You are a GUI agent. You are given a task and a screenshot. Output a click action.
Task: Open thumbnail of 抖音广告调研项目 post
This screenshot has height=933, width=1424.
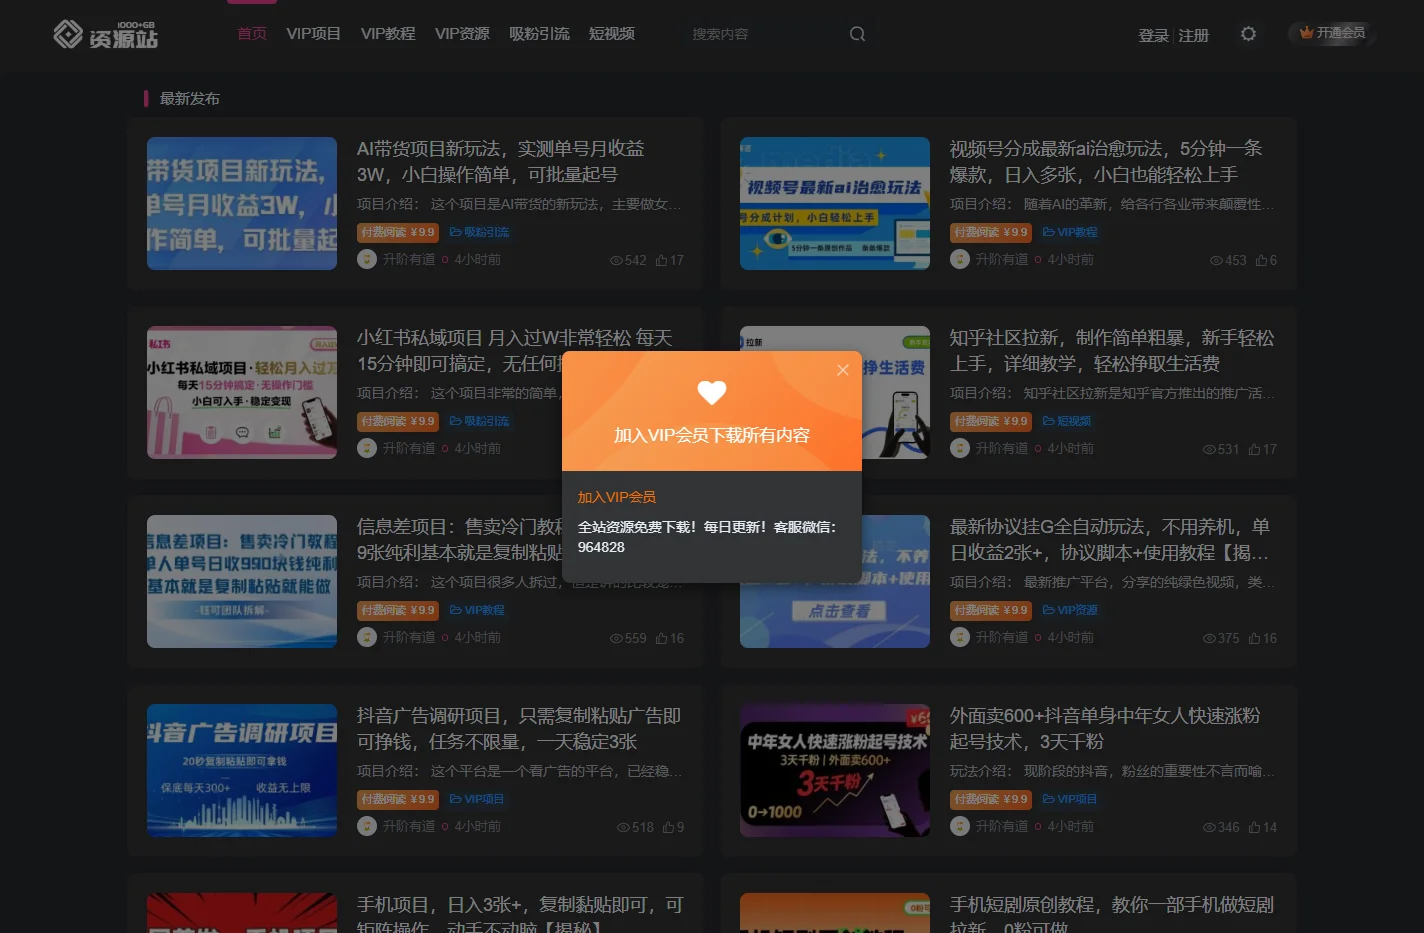(242, 770)
